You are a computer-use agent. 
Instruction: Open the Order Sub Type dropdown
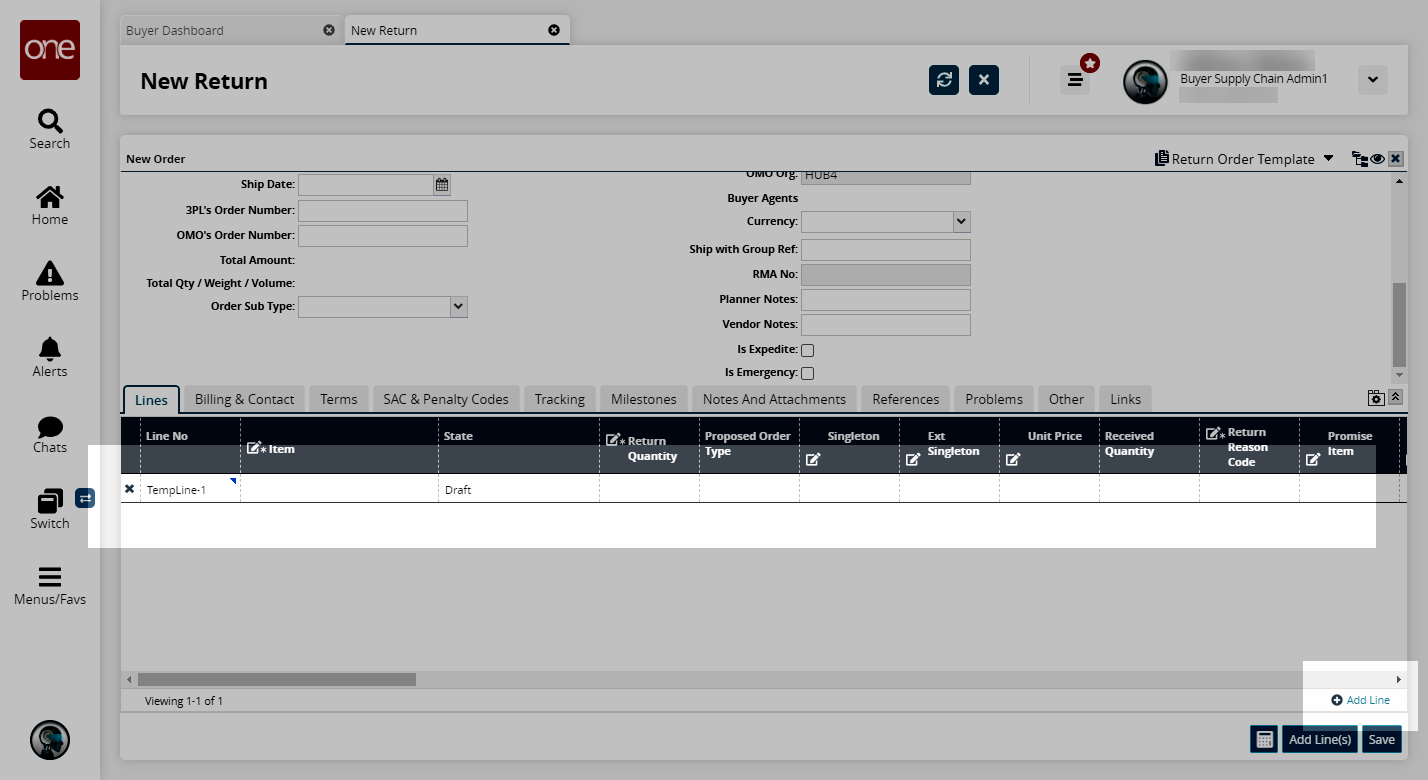[458, 307]
